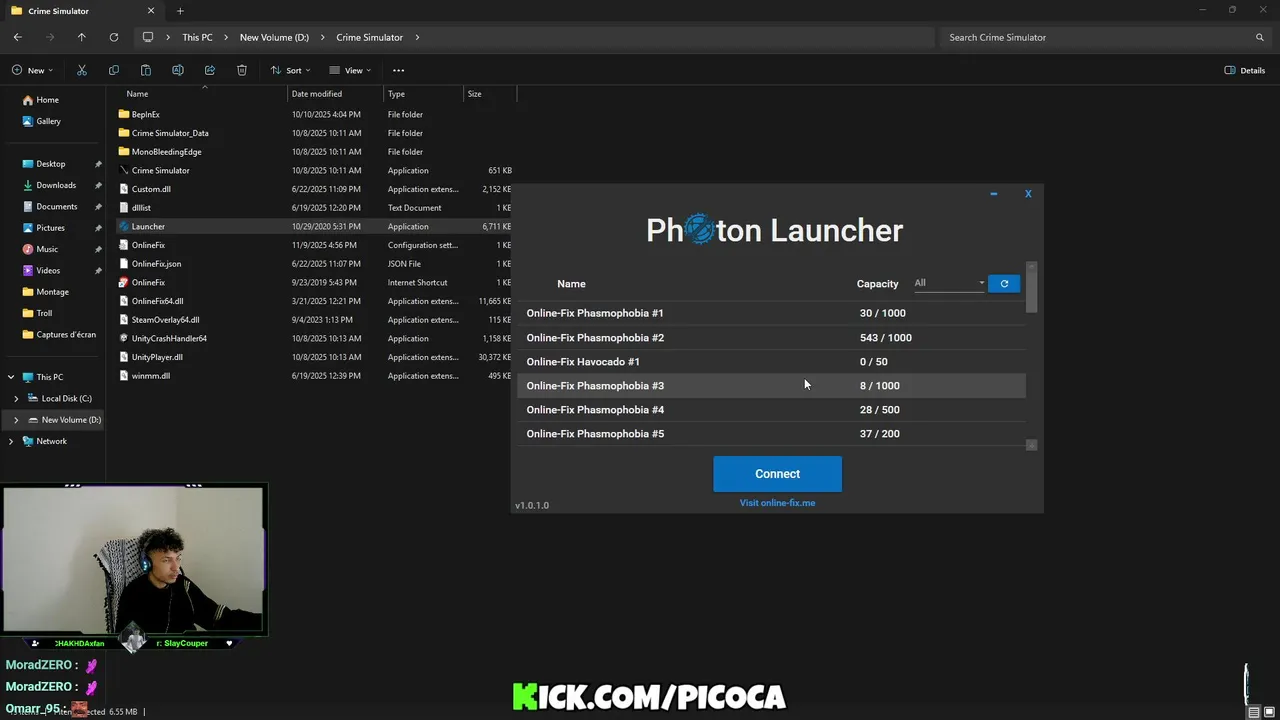Go up one folder level
The width and height of the screenshot is (1280, 720).
click(x=82, y=37)
